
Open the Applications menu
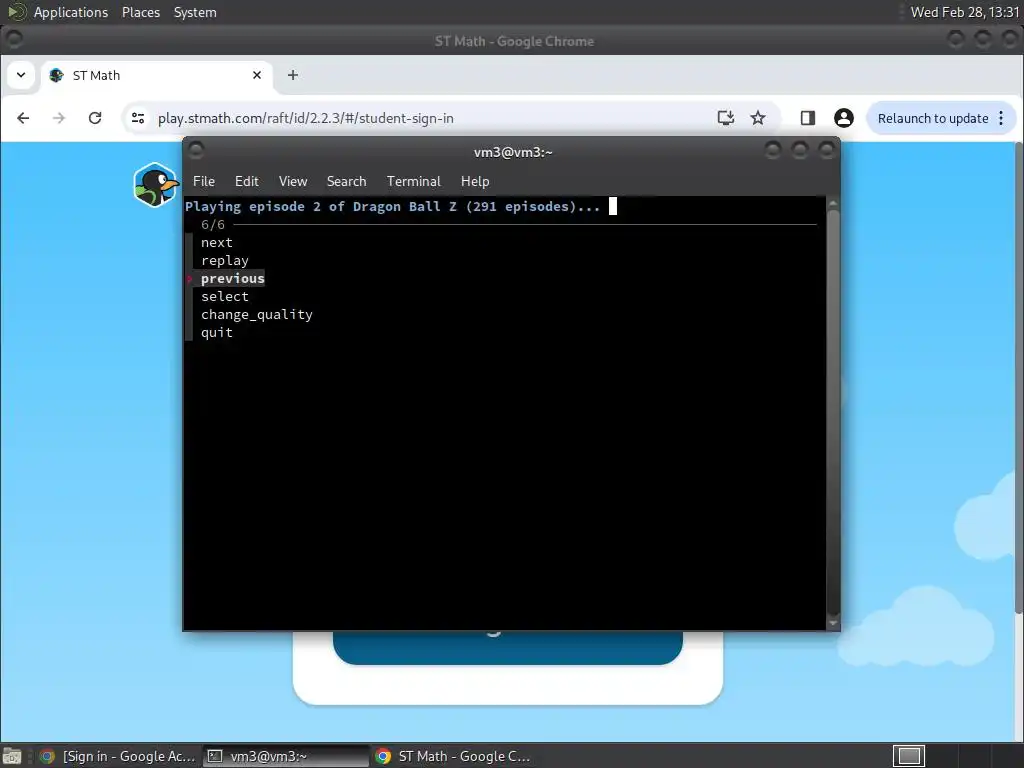(71, 12)
